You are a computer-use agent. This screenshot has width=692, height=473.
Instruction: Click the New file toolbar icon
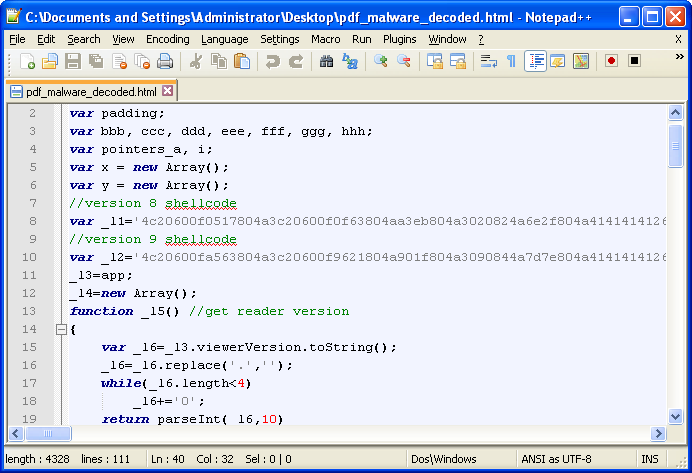tap(27, 62)
